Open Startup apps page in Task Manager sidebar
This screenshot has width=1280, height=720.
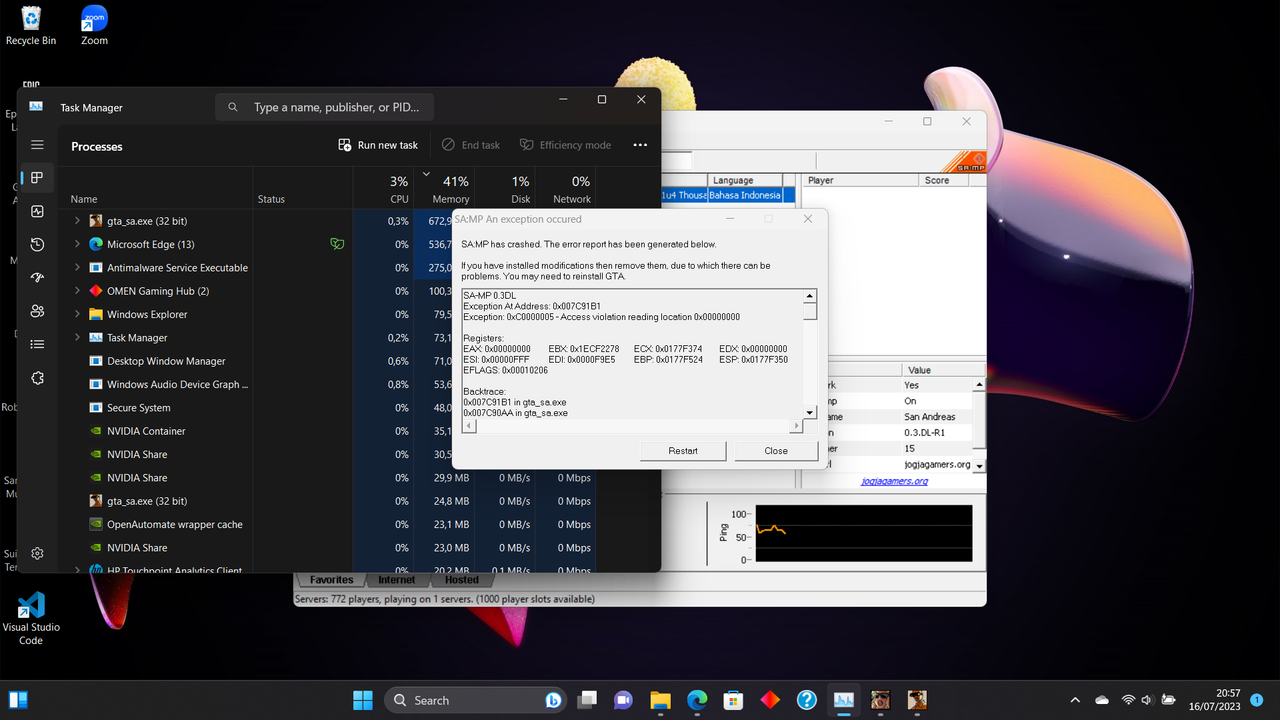coord(37,277)
